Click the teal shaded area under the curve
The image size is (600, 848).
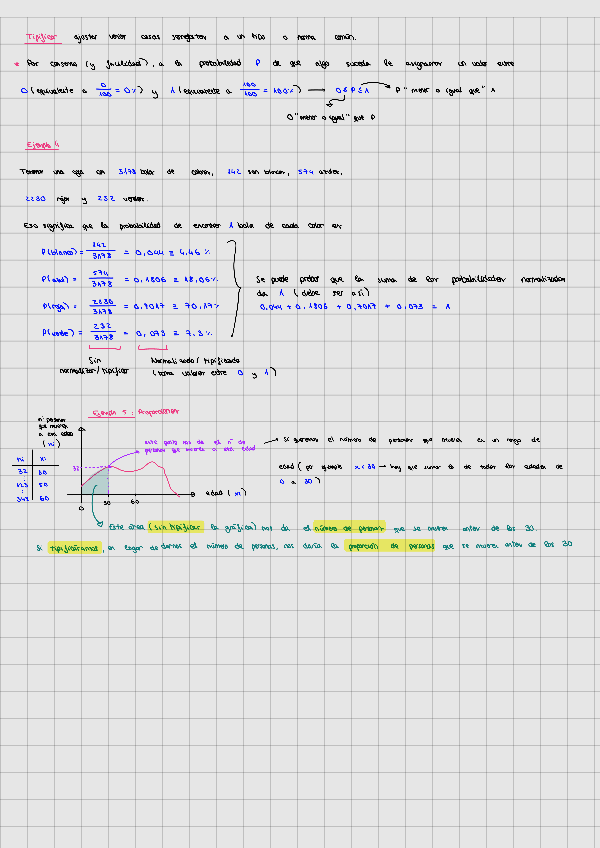(x=95, y=487)
